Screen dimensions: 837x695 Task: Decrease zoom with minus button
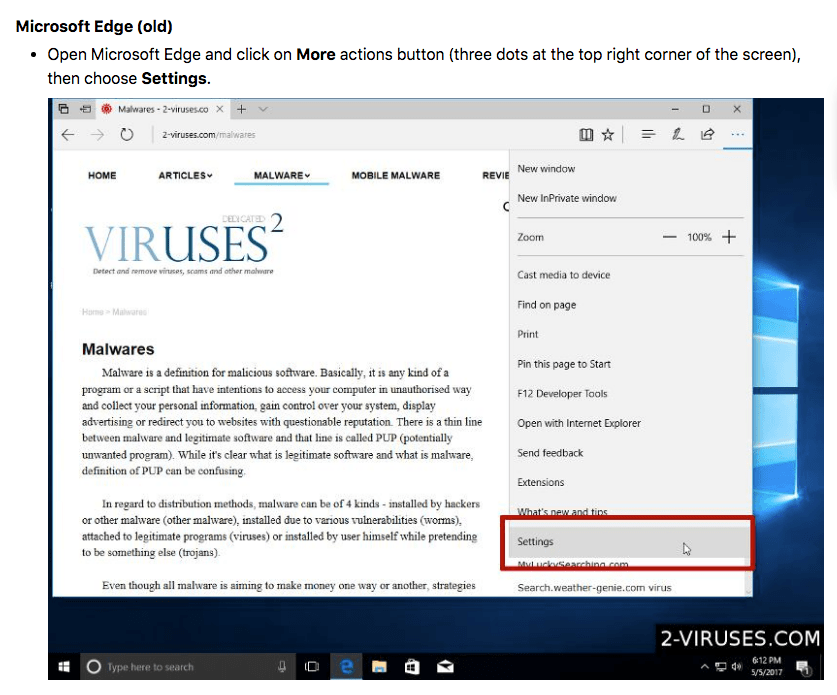(x=669, y=237)
